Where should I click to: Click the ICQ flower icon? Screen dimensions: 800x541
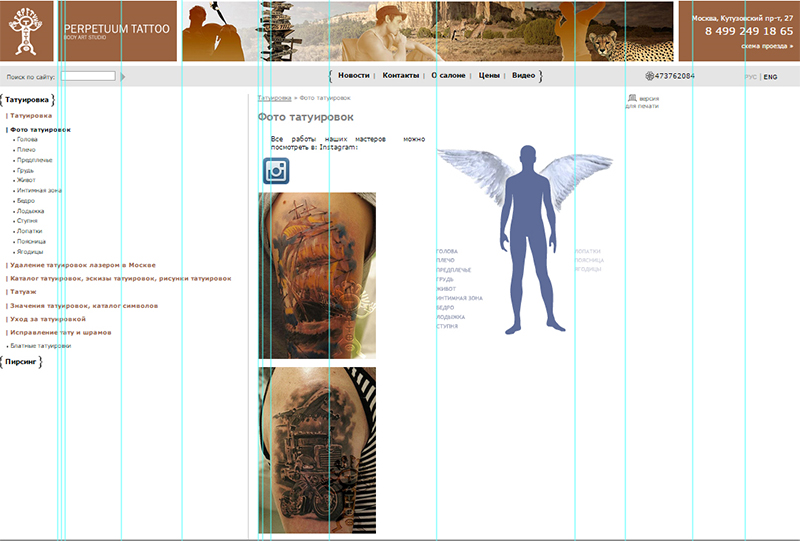click(x=649, y=76)
